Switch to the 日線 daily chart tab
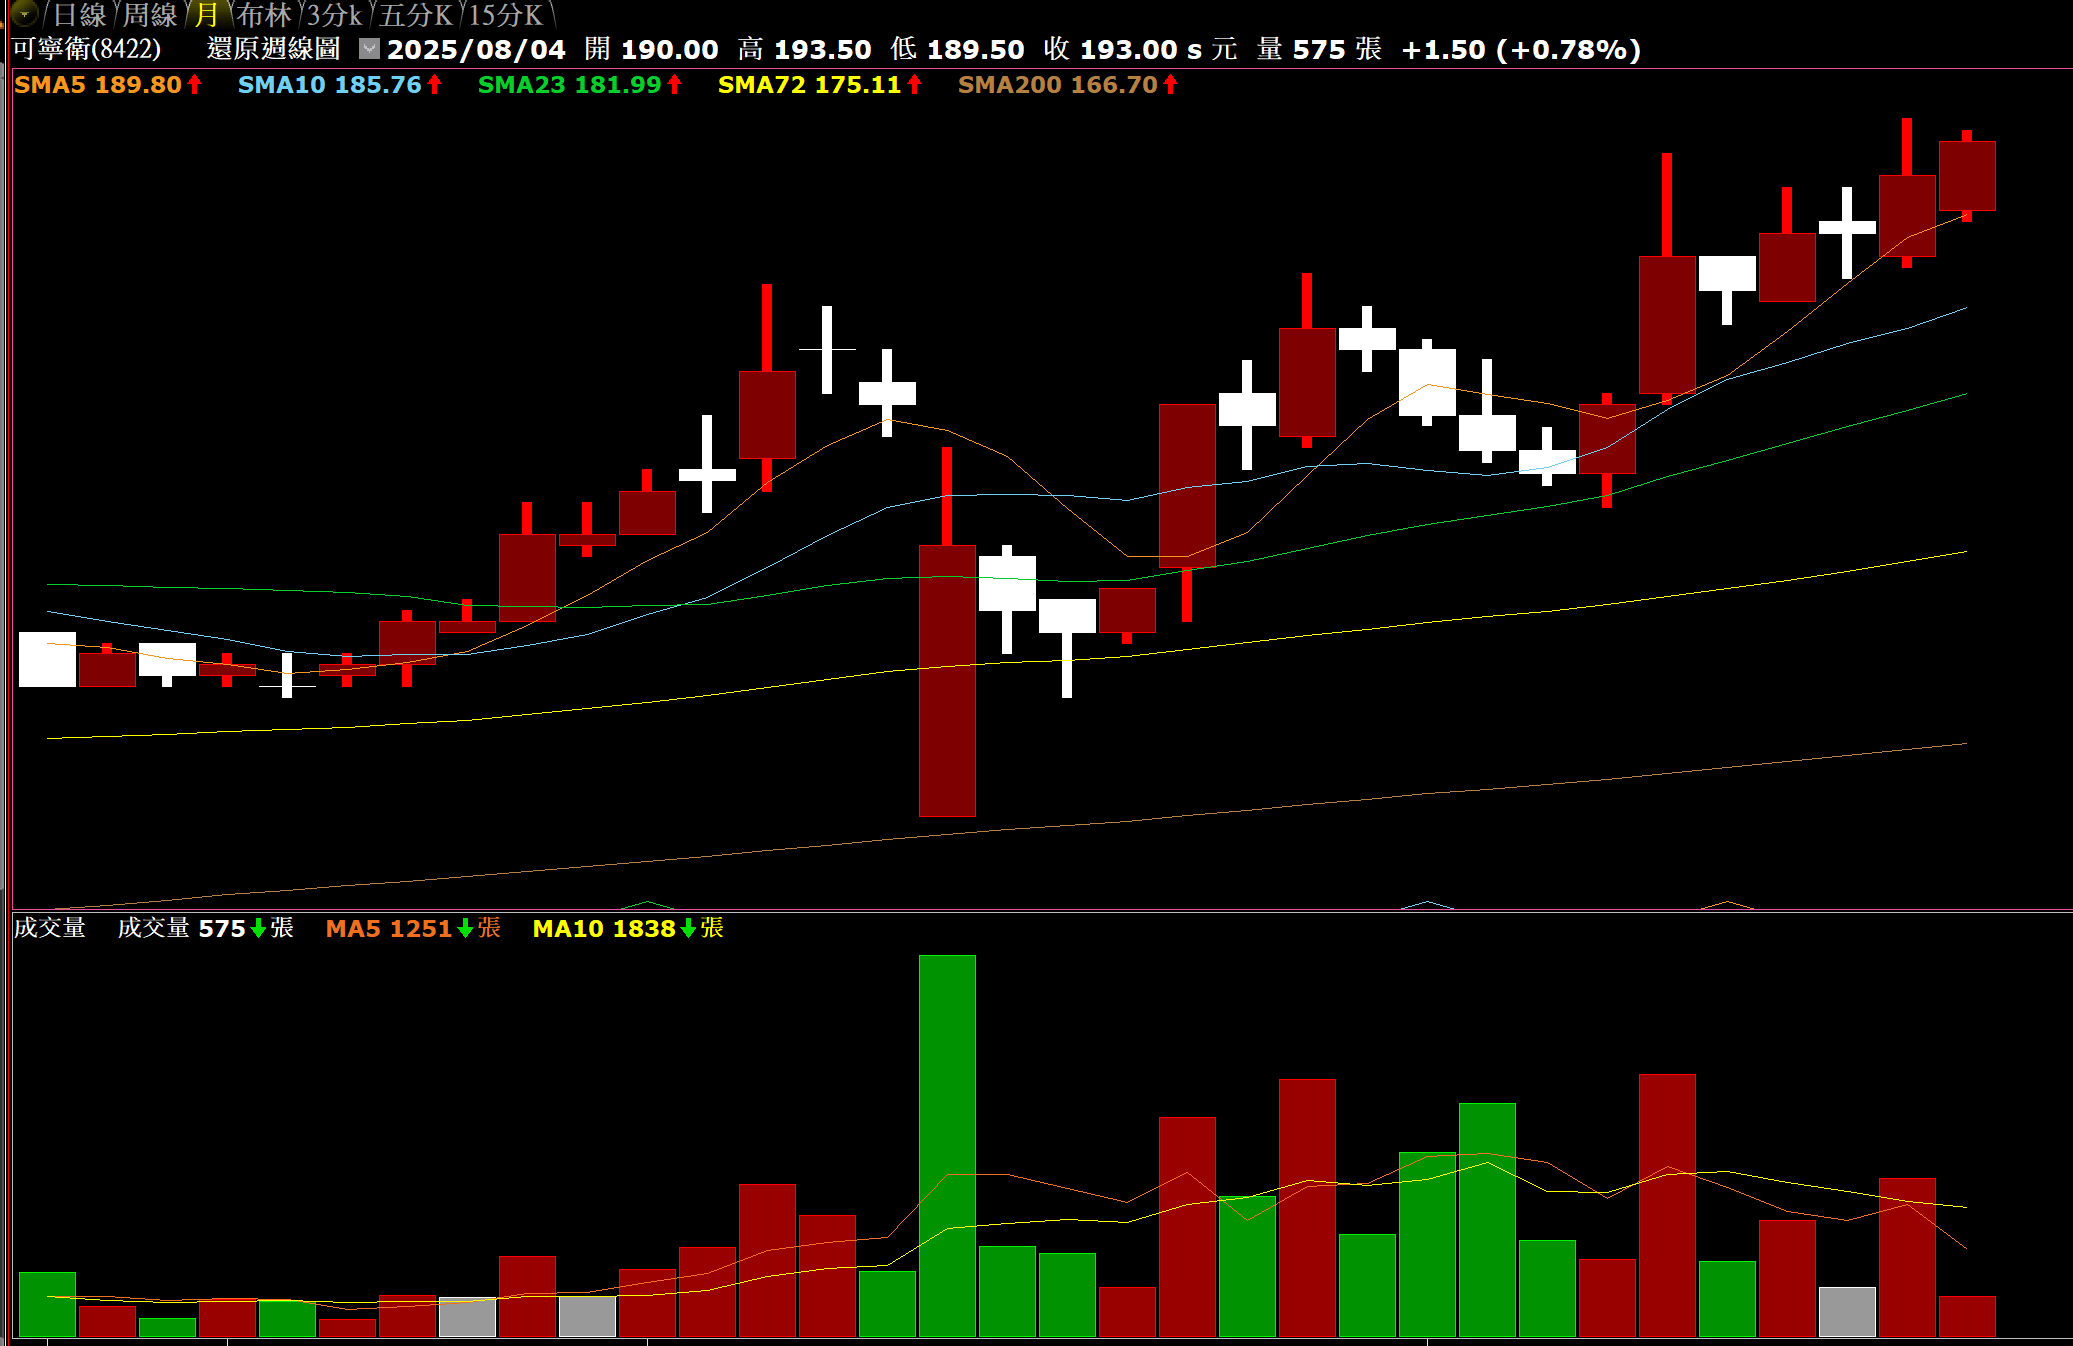This screenshot has height=1346, width=2073. point(79,15)
